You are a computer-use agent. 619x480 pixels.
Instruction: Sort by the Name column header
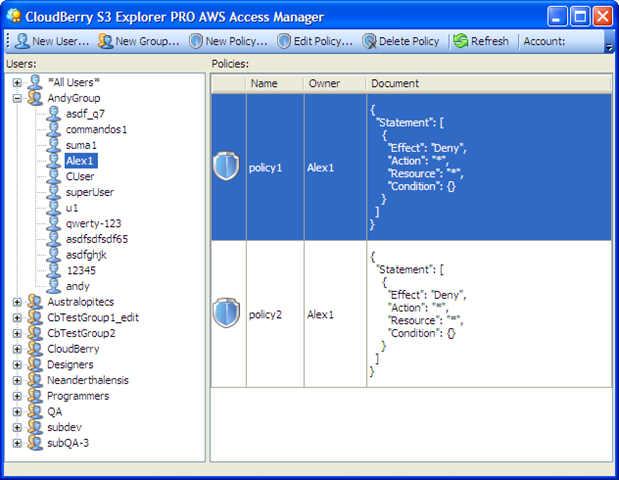pyautogui.click(x=275, y=83)
